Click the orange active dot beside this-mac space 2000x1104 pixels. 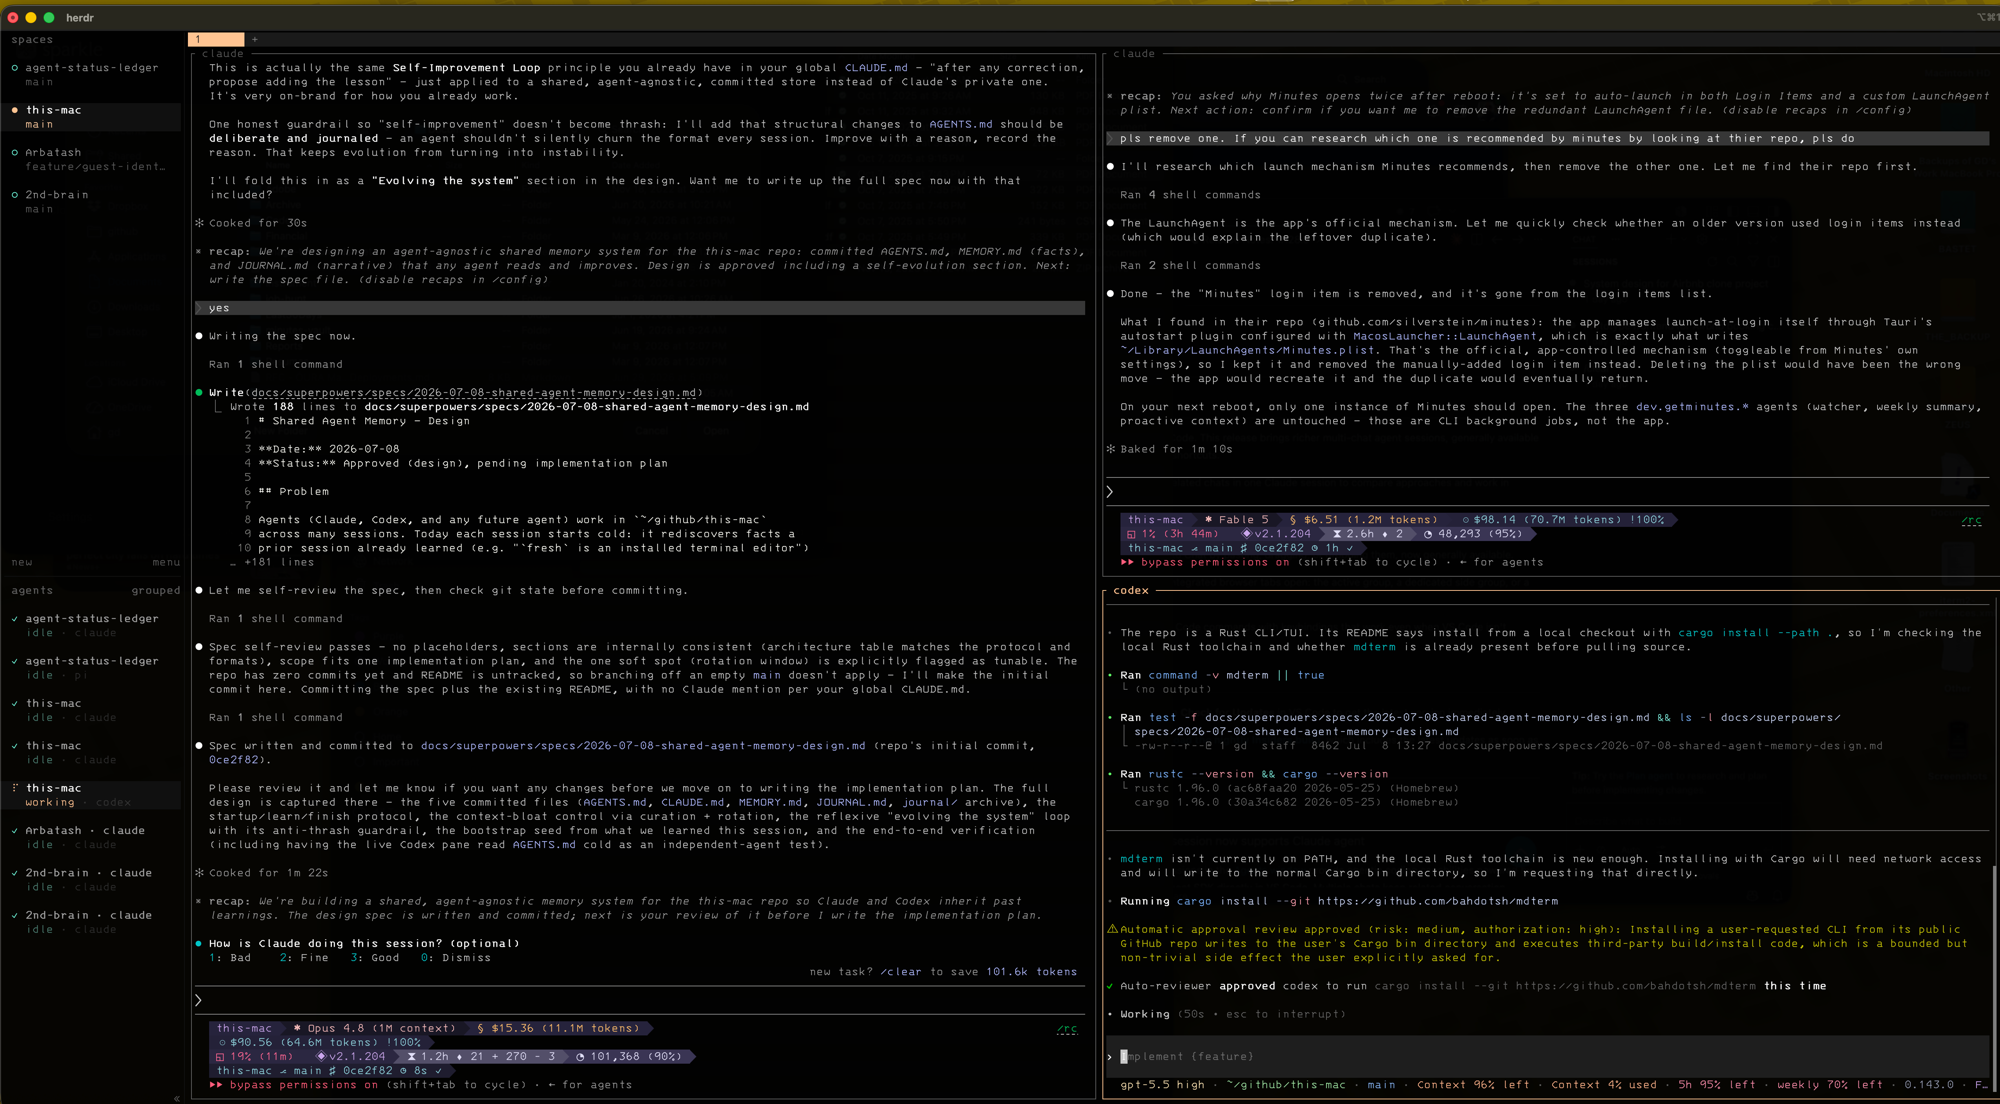click(14, 110)
